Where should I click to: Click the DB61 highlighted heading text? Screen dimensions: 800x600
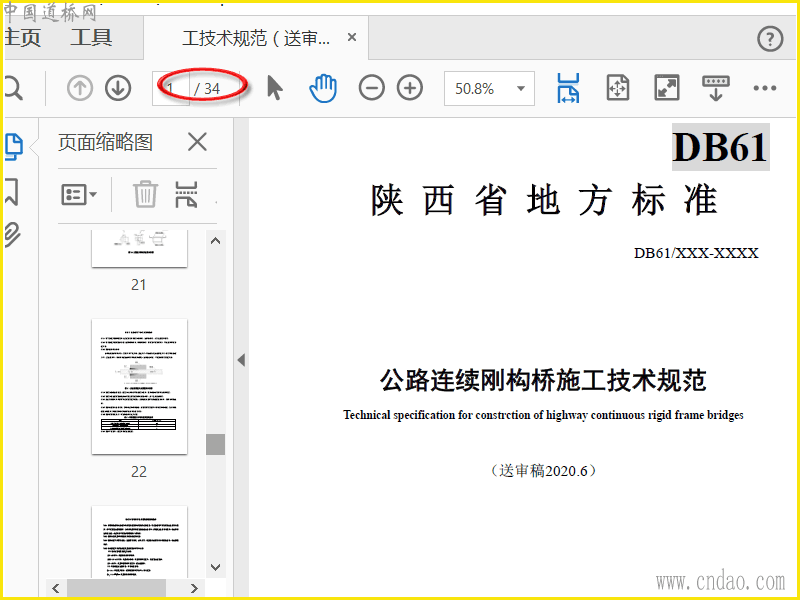[720, 147]
